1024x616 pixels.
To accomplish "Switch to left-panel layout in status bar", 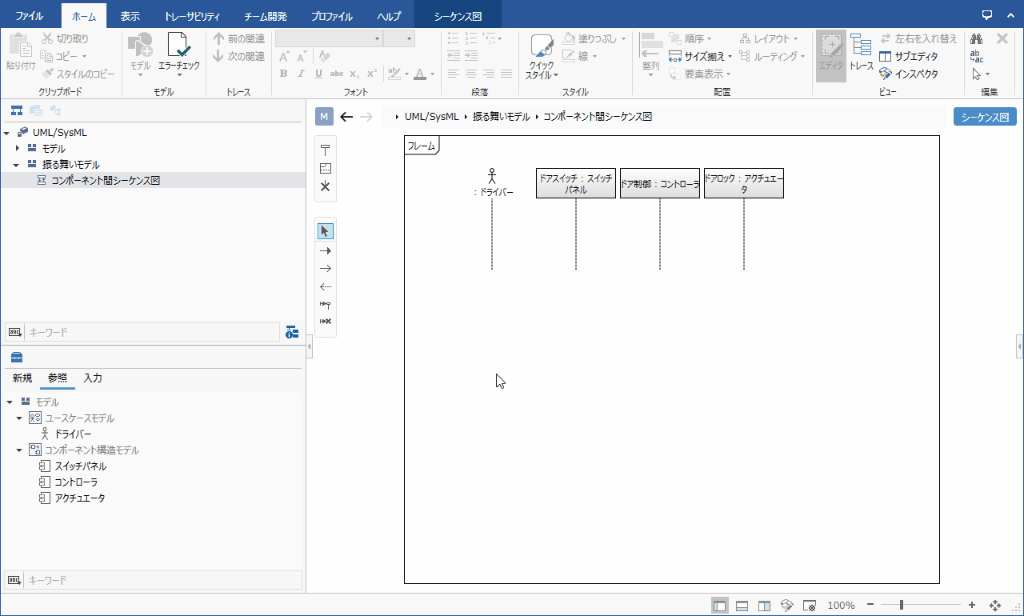I will [x=720, y=605].
